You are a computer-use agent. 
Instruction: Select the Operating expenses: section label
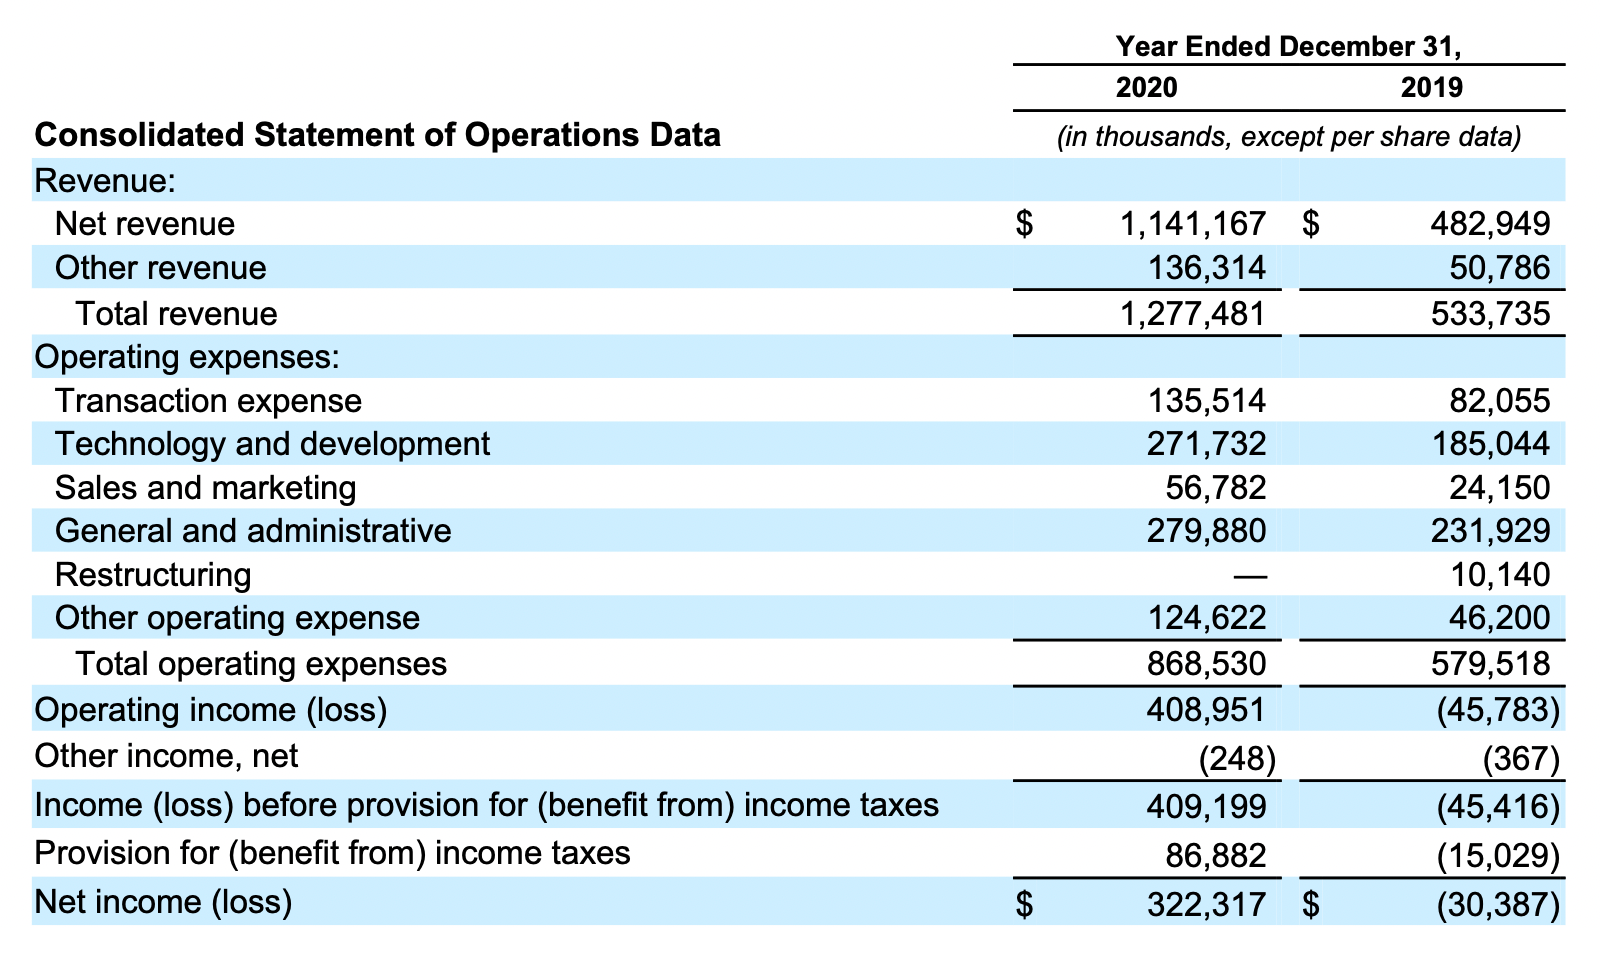point(187,356)
